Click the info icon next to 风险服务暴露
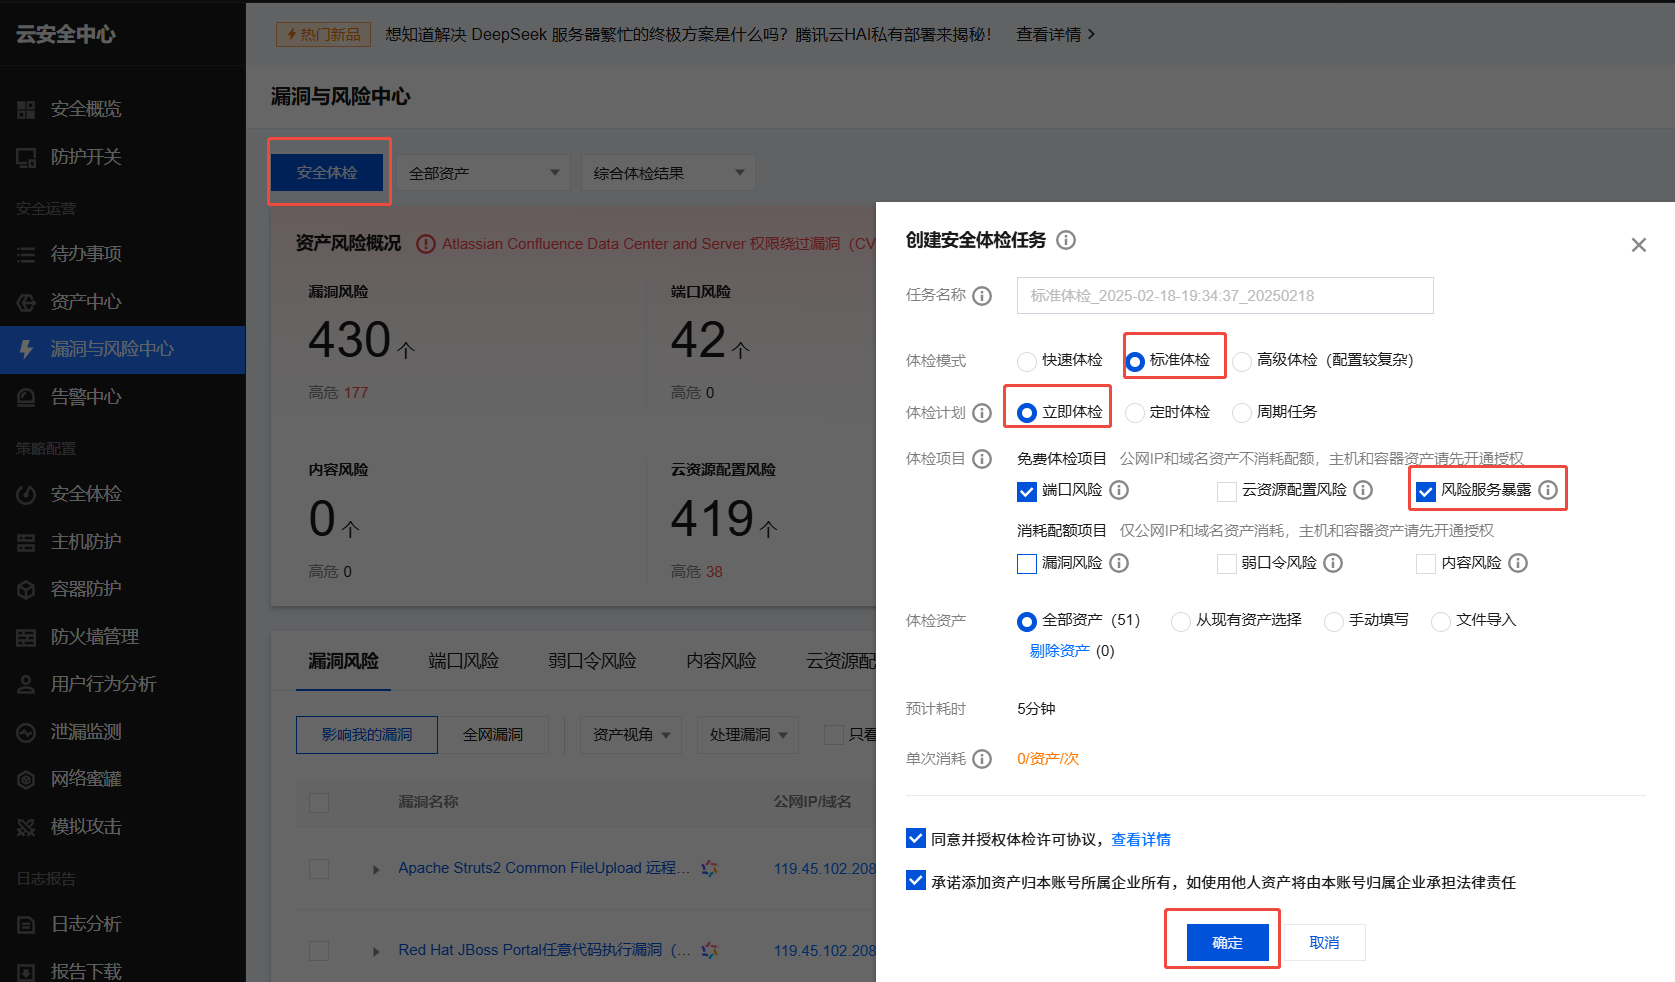Screen dimensions: 1675x982 [1548, 490]
